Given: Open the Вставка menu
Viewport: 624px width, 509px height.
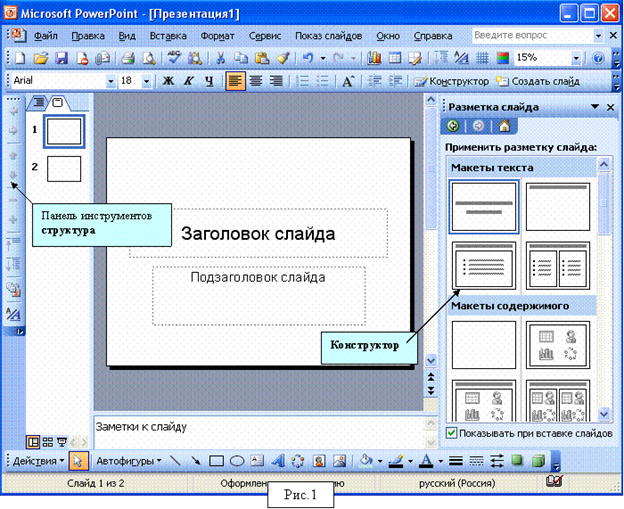Looking at the screenshot, I should (168, 36).
